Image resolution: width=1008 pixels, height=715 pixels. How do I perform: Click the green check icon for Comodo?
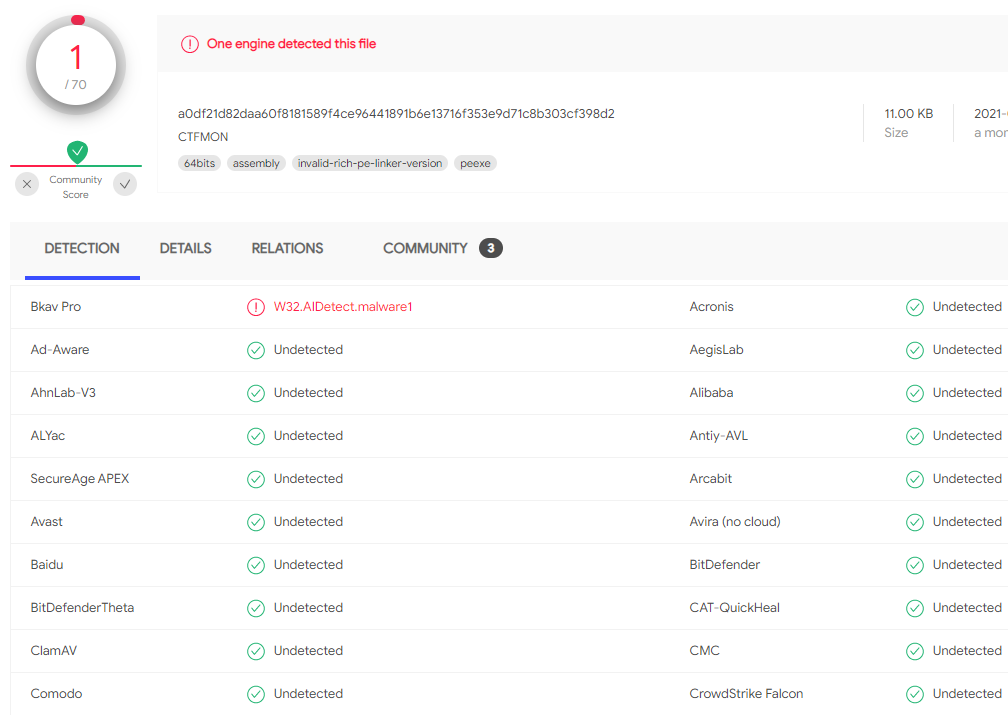256,694
